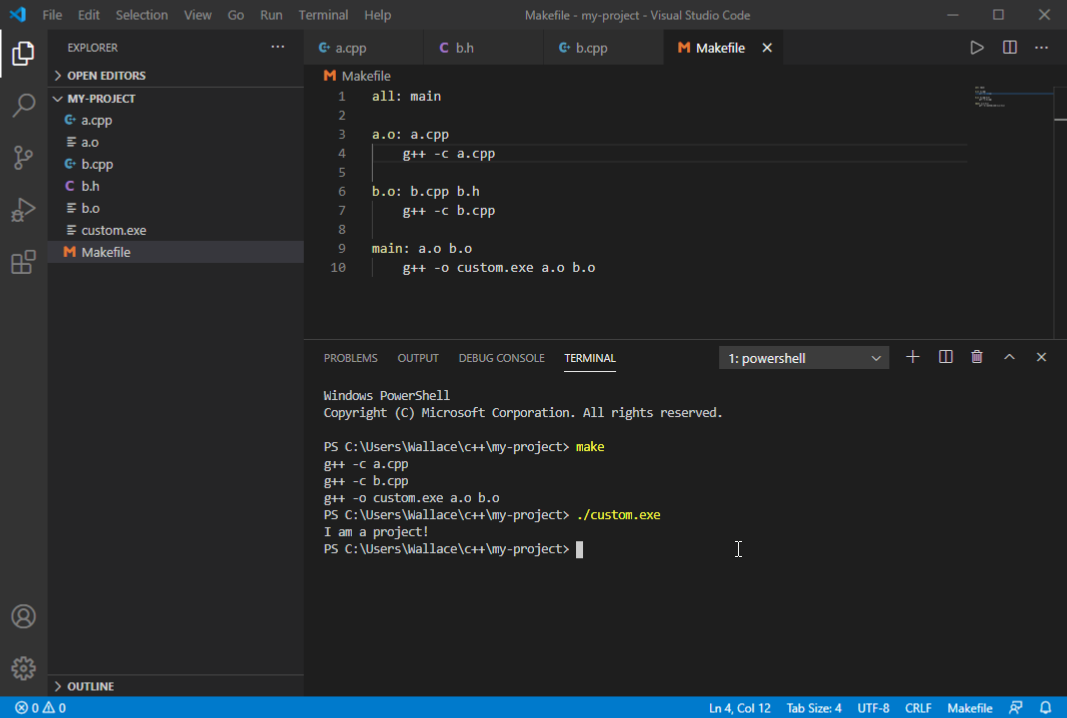Expand the Outline section
Viewport: 1067px width, 718px height.
(x=90, y=687)
